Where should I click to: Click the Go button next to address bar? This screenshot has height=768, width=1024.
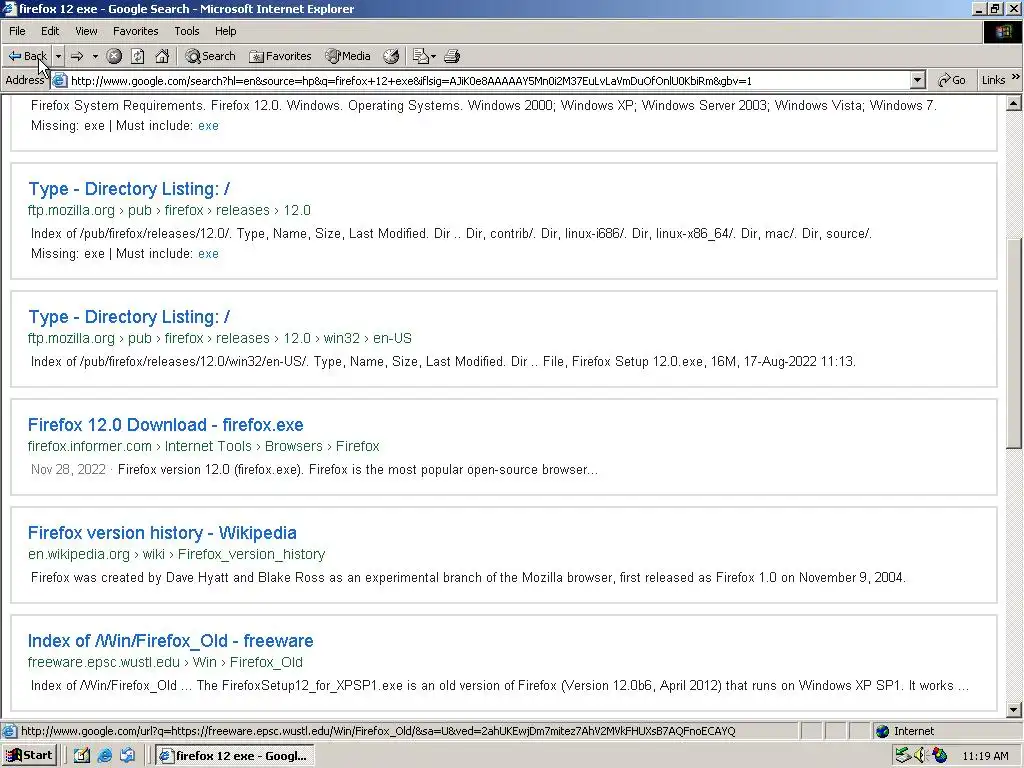[x=952, y=80]
